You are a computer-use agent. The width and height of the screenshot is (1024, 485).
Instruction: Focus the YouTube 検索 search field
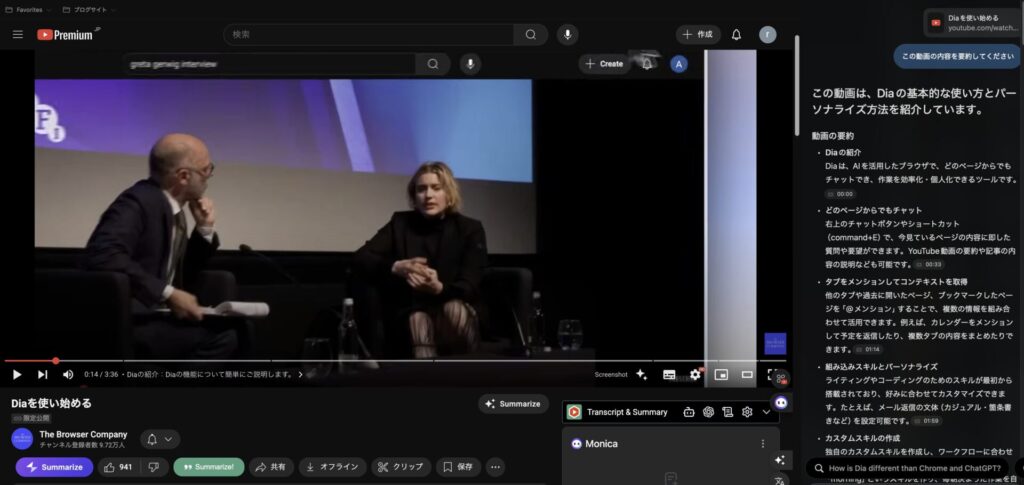tap(368, 35)
